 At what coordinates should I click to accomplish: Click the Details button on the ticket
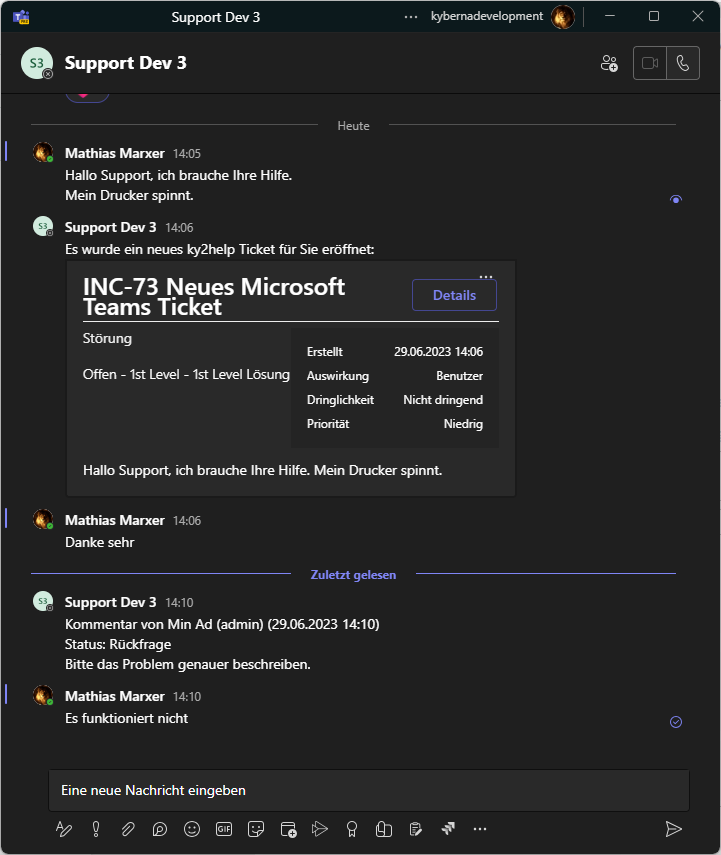point(454,295)
